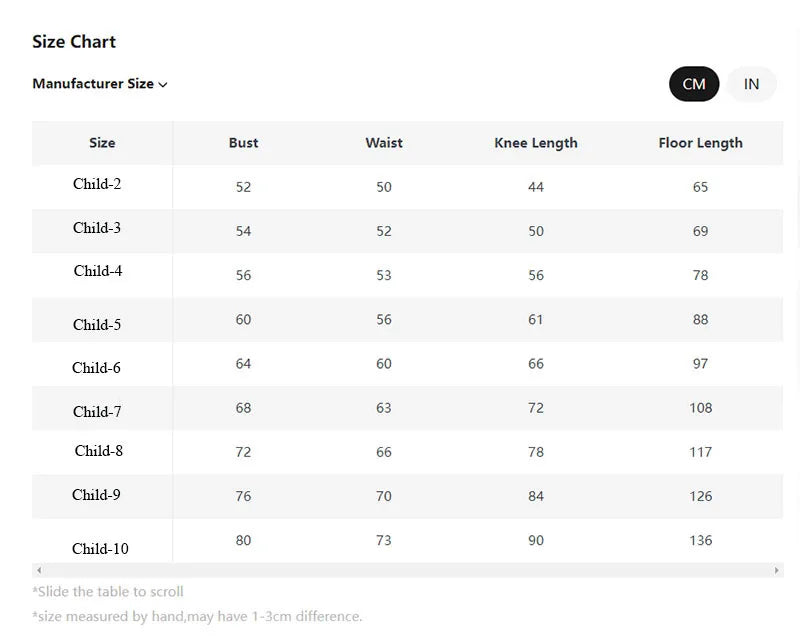Viewport: 800px width, 637px height.
Task: Switch units to CM
Action: (694, 84)
